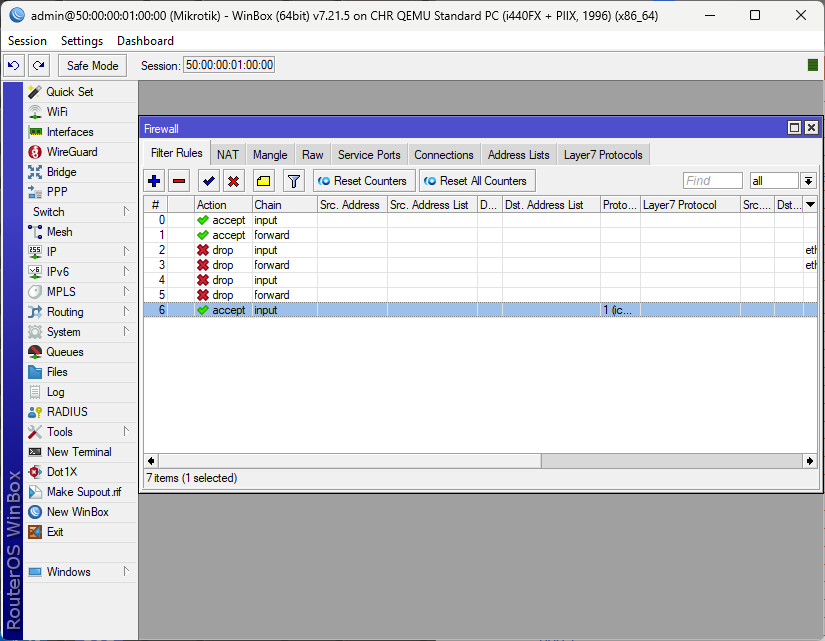The image size is (825, 641).
Task: Sort by the Action column header
Action: (224, 205)
